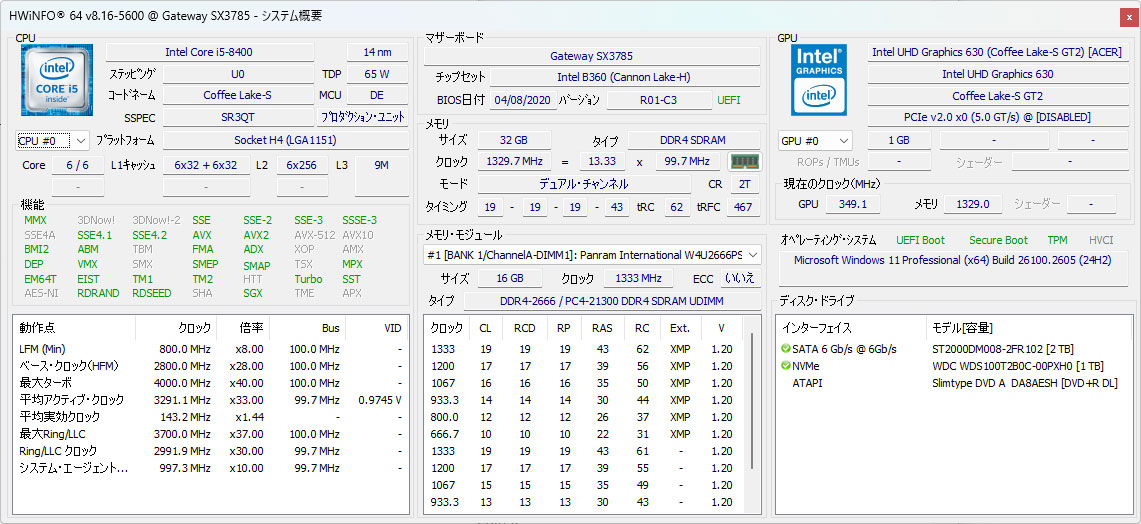Select the LFM (Min) operating point row
The image size is (1141, 524).
tap(211, 349)
